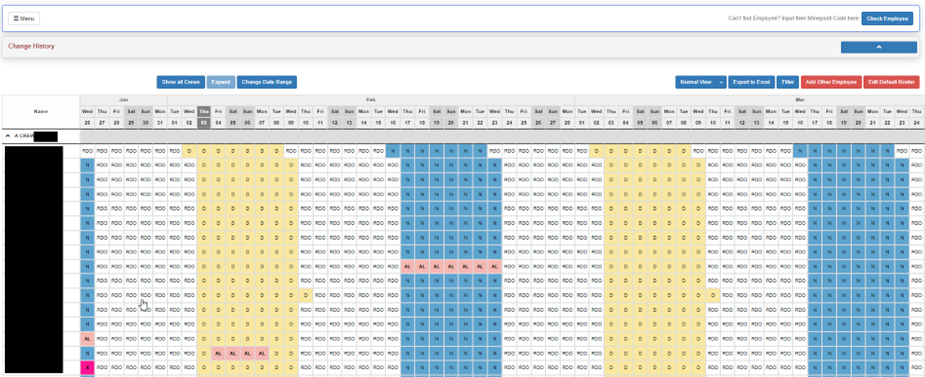Click Show all Crews
The width and height of the screenshot is (925, 377).
click(180, 82)
